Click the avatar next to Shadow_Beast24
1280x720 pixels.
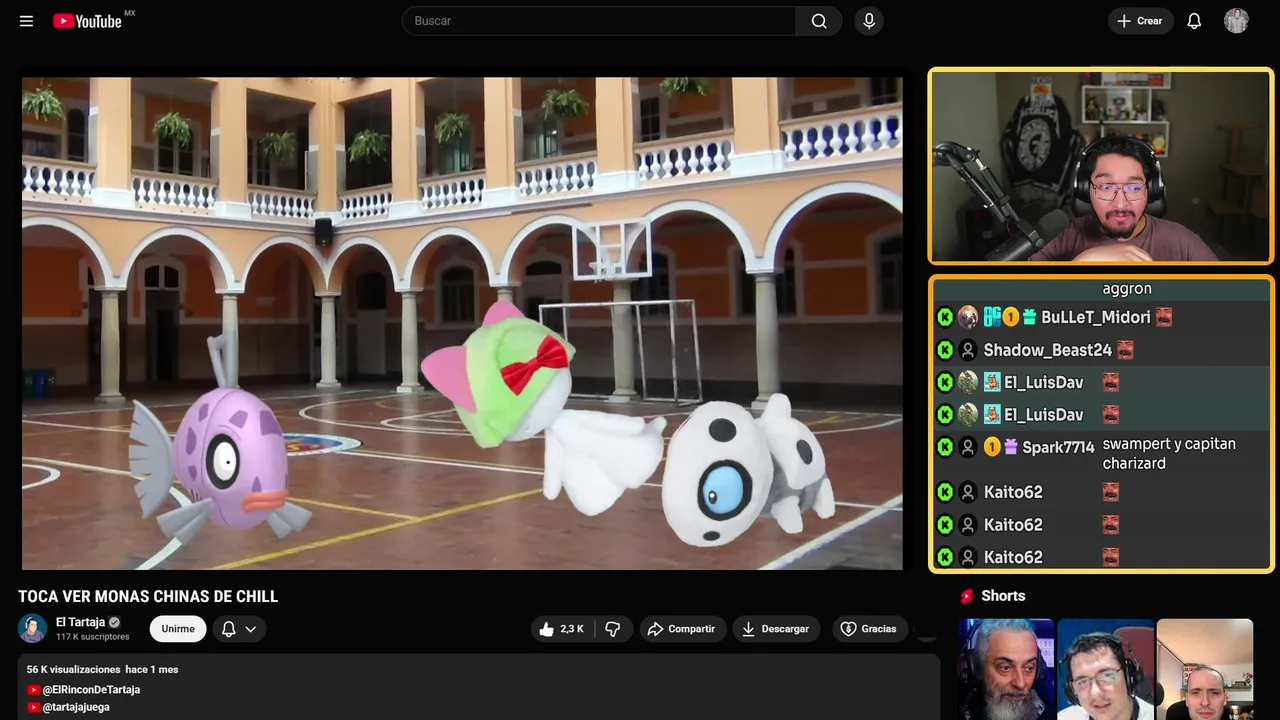(967, 350)
